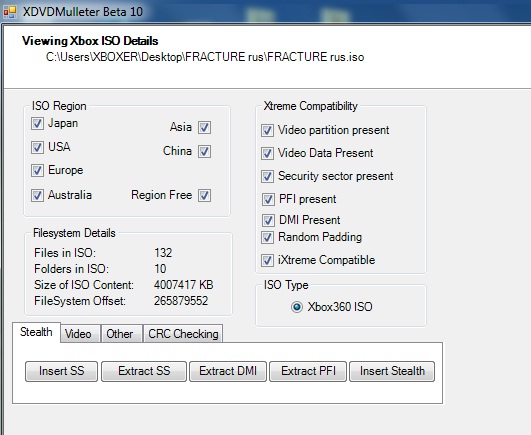The image size is (531, 435).
Task: Toggle the USA region checkbox
Action: (x=37, y=147)
